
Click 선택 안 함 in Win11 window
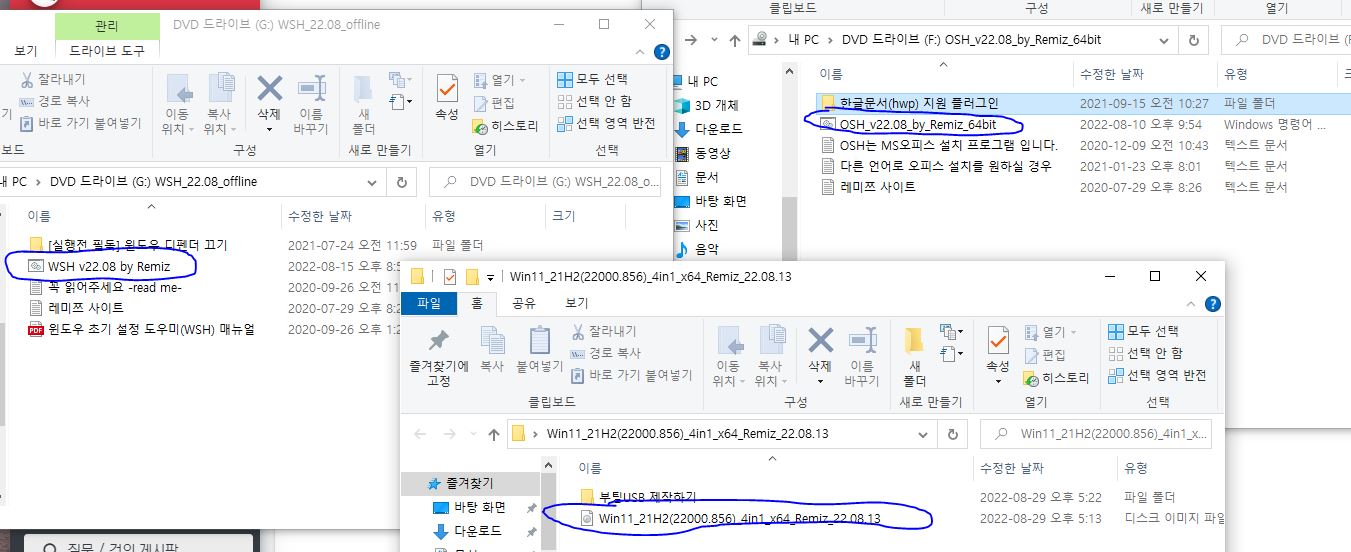point(1145,353)
